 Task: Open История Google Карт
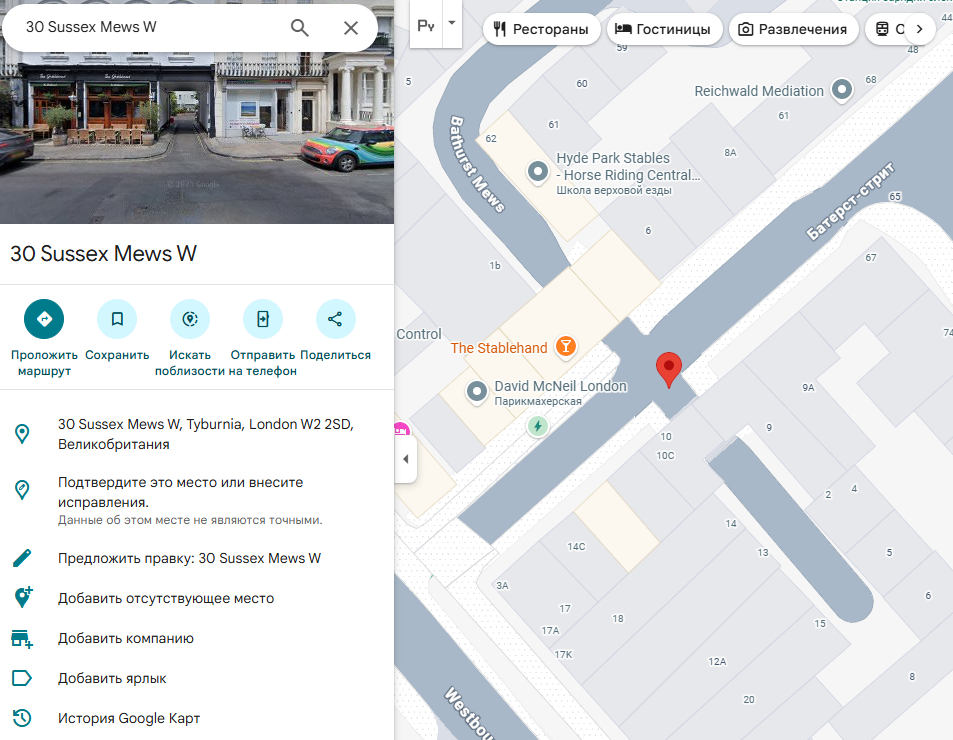[x=129, y=718]
